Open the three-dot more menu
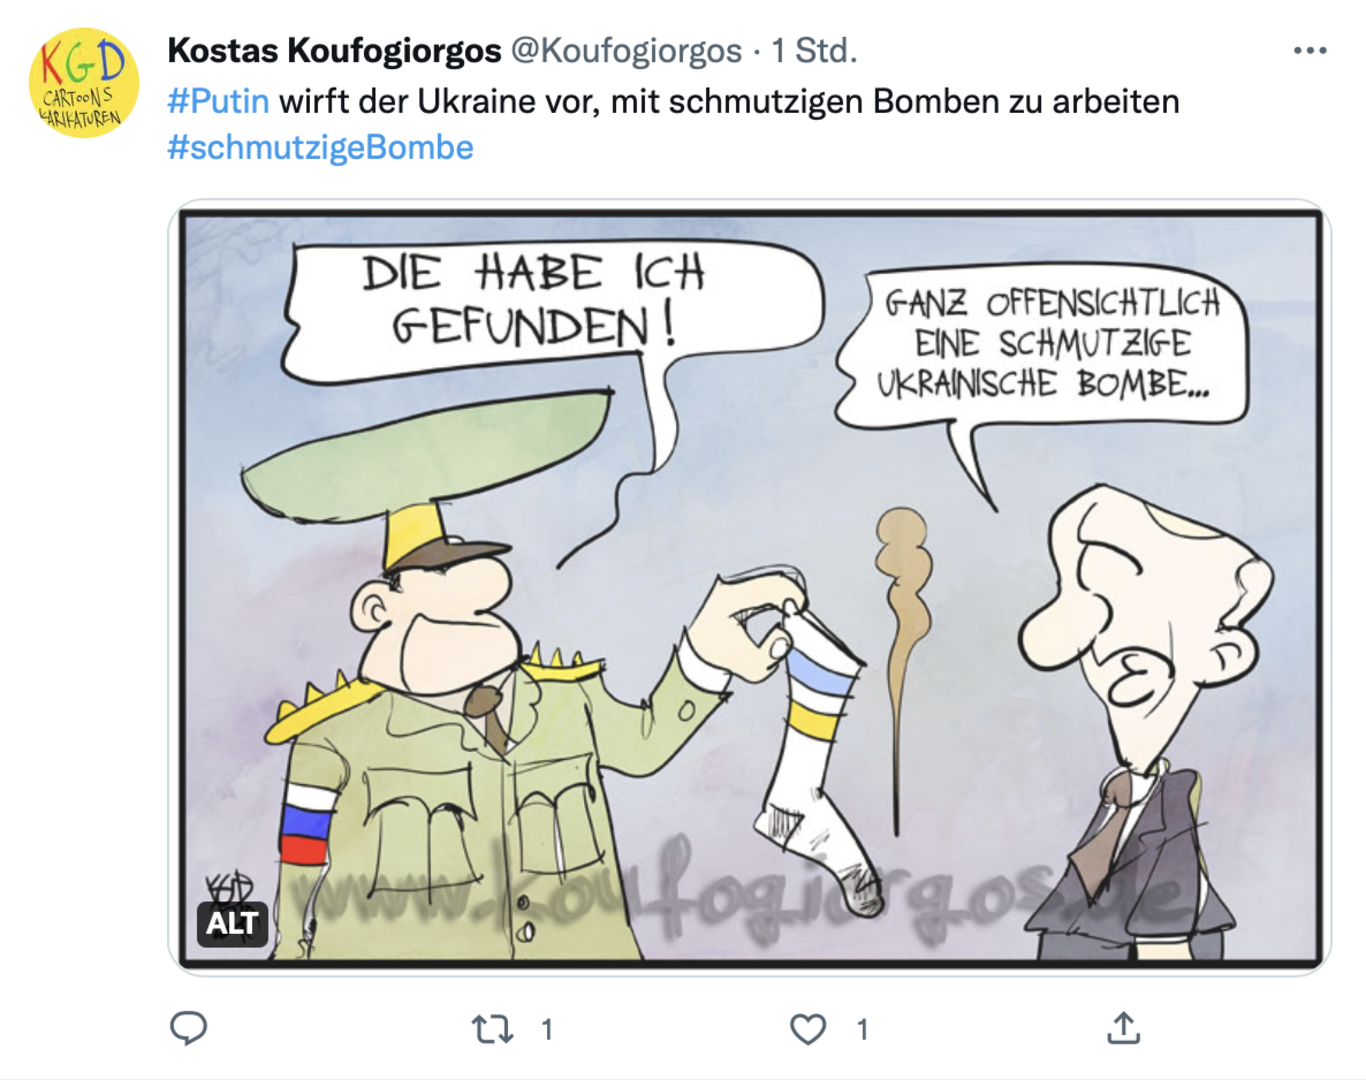 click(x=1310, y=50)
